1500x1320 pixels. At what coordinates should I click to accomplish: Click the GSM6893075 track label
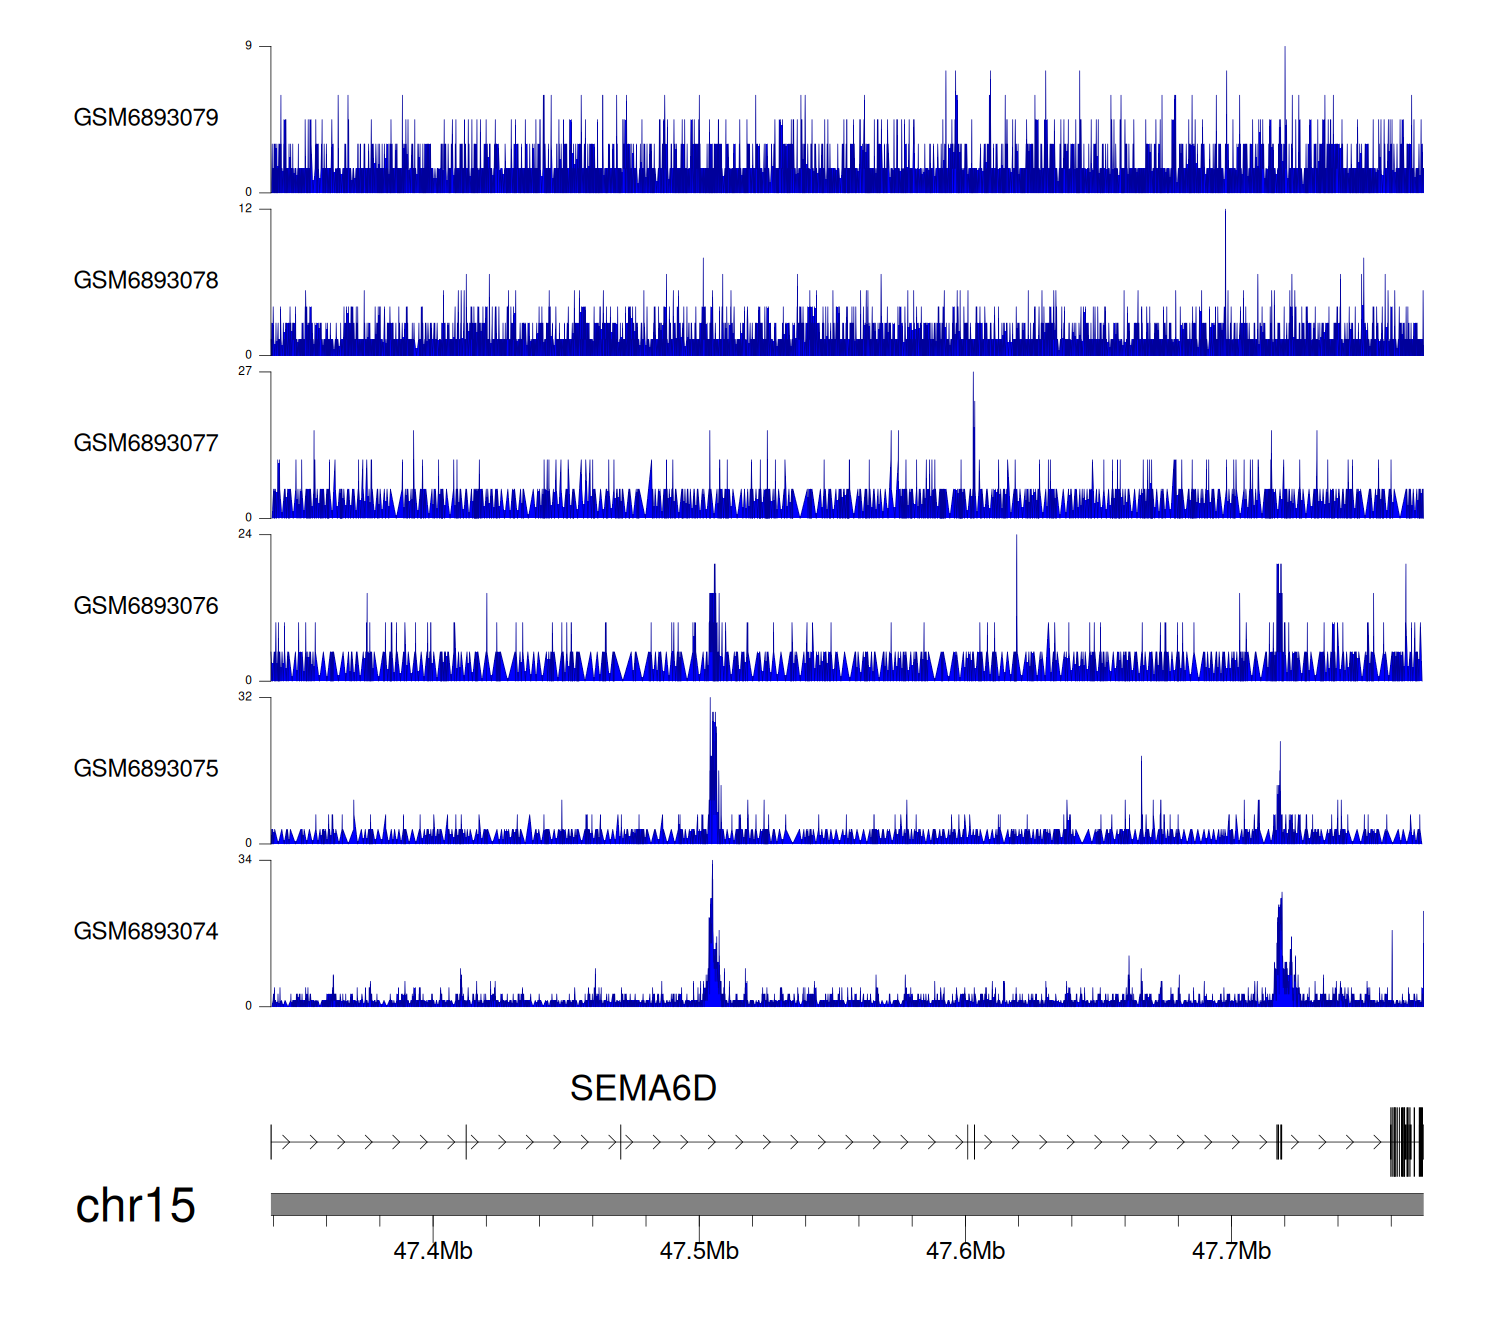(146, 769)
